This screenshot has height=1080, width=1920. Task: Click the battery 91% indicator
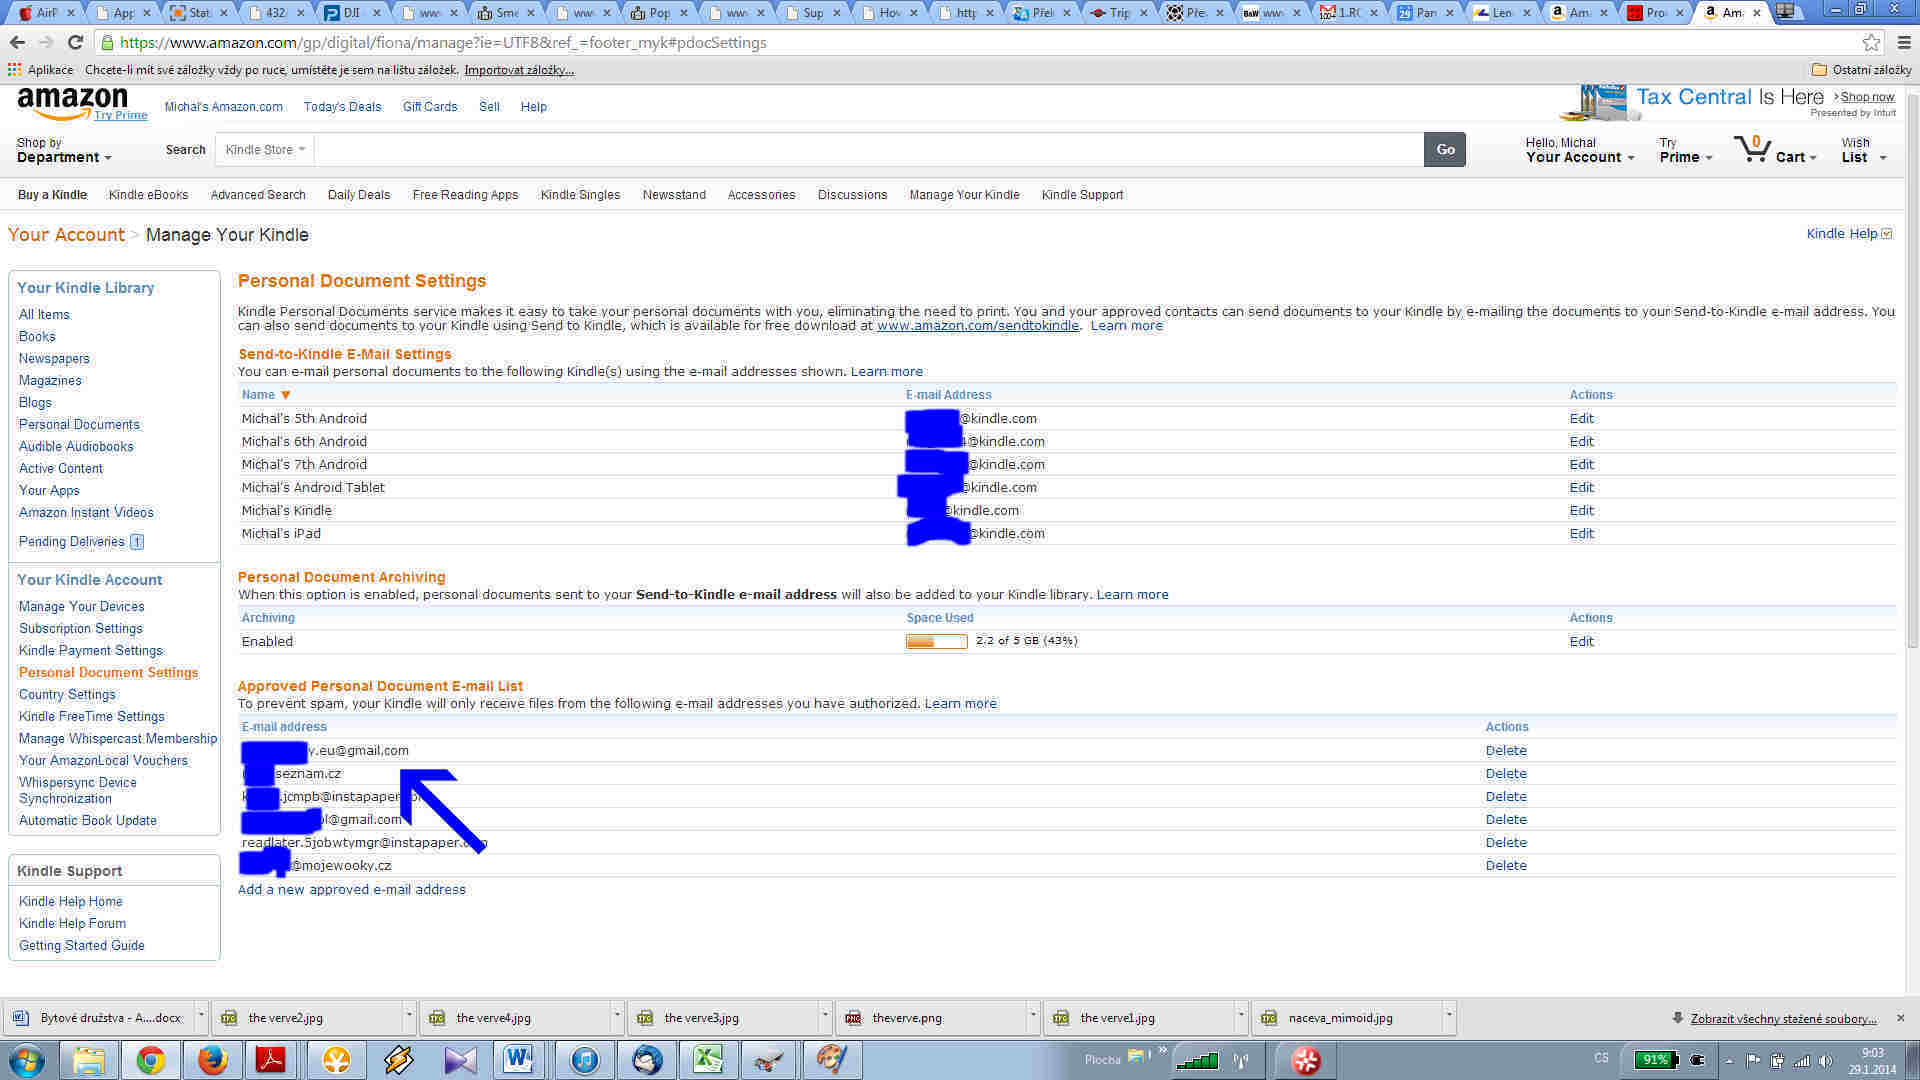1657,1060
